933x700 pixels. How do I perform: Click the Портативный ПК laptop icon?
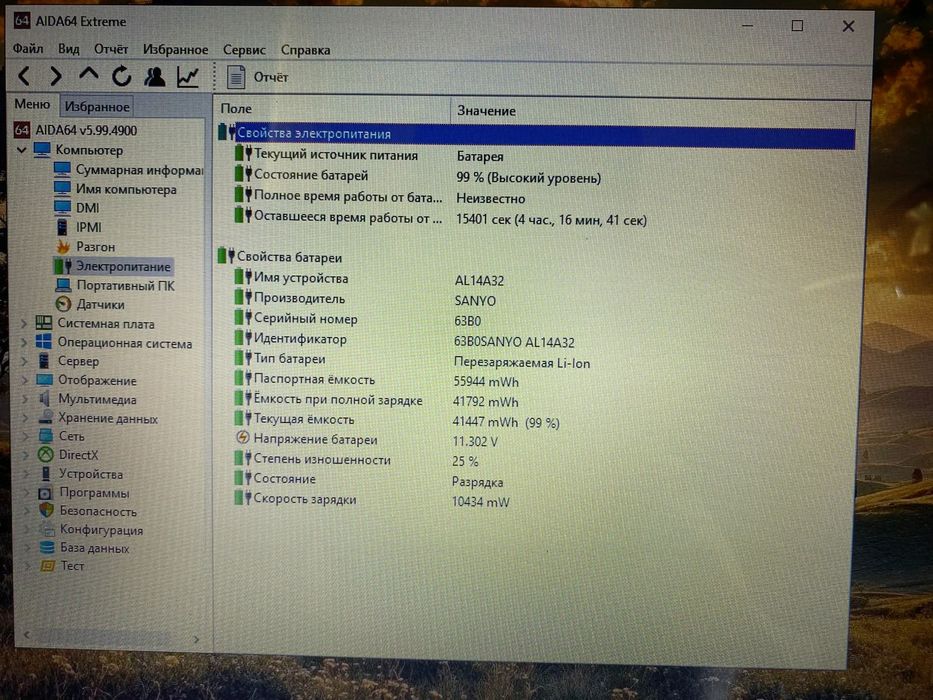(x=63, y=285)
